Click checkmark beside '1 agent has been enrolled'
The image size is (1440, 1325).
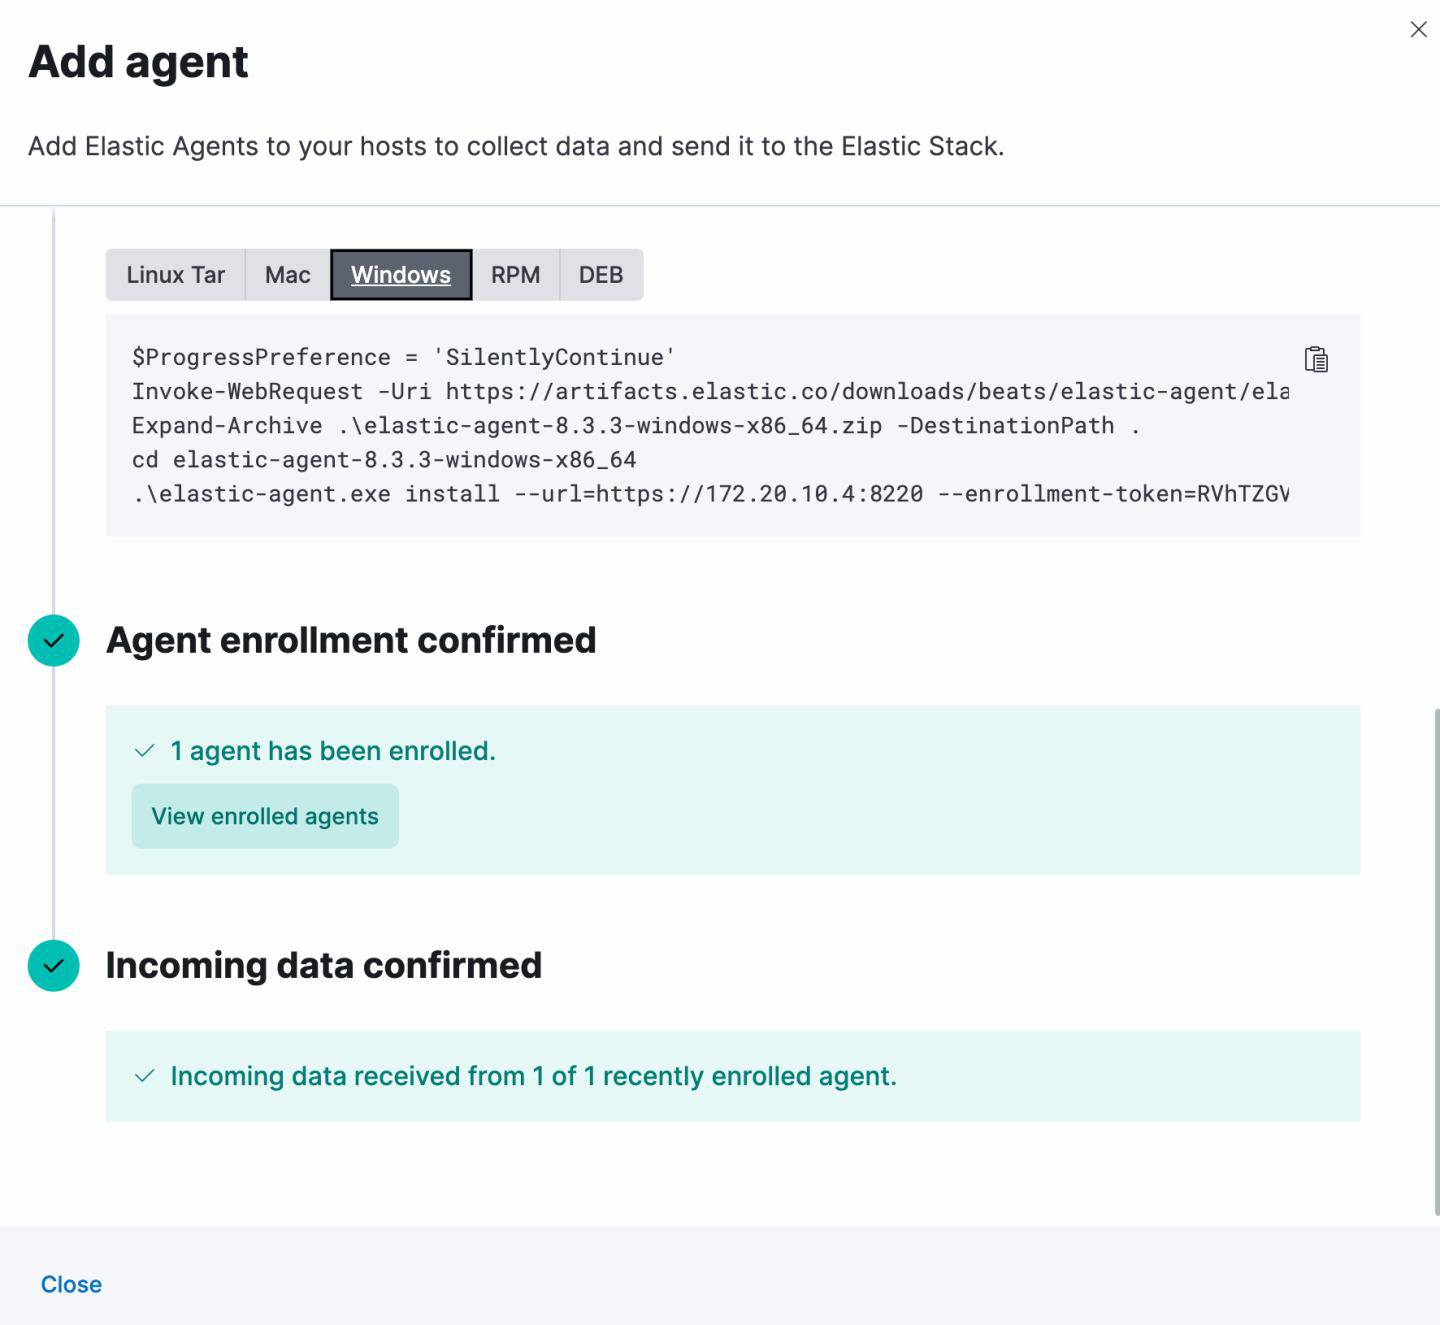(x=145, y=750)
